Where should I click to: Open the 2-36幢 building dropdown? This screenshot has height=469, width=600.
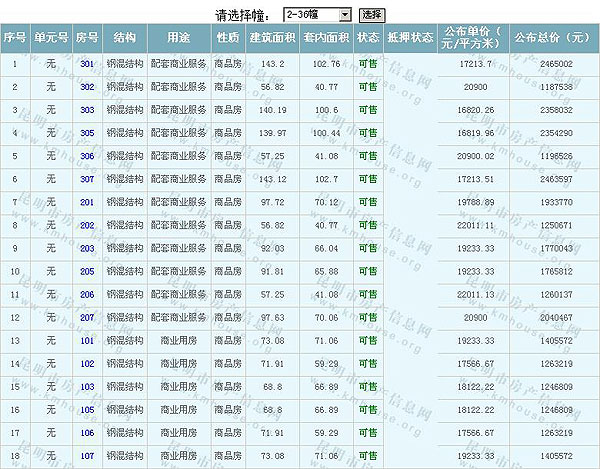click(x=317, y=15)
